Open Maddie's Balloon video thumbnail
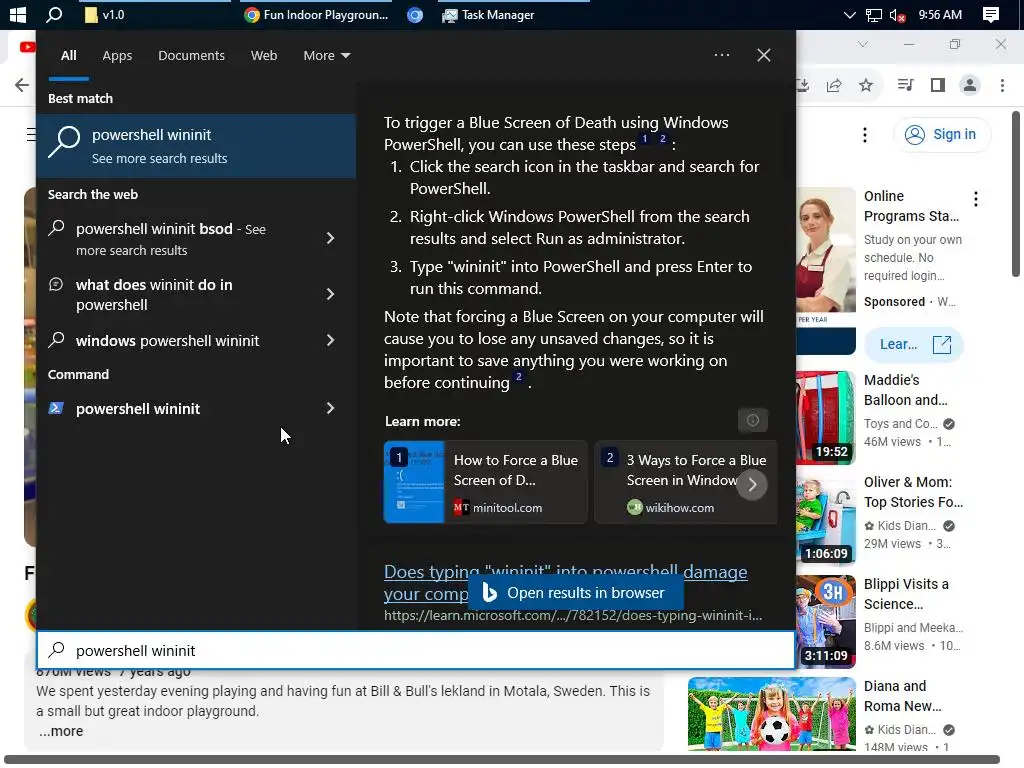 point(825,418)
